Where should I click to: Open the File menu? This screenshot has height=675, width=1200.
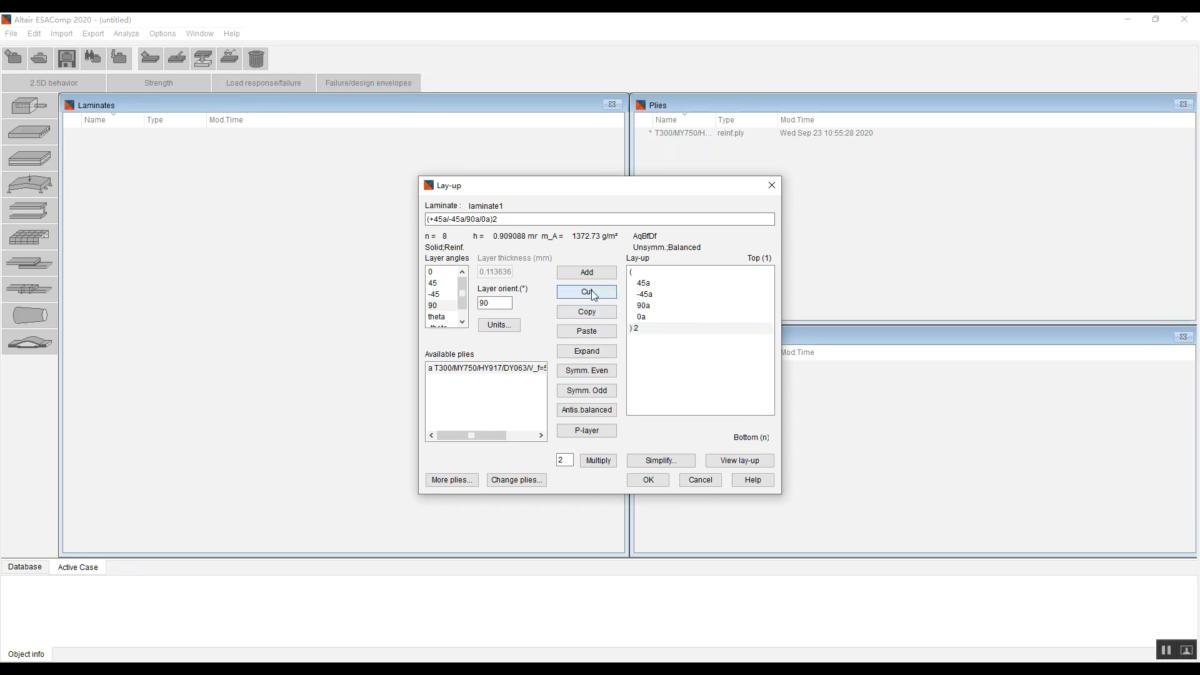(11, 34)
